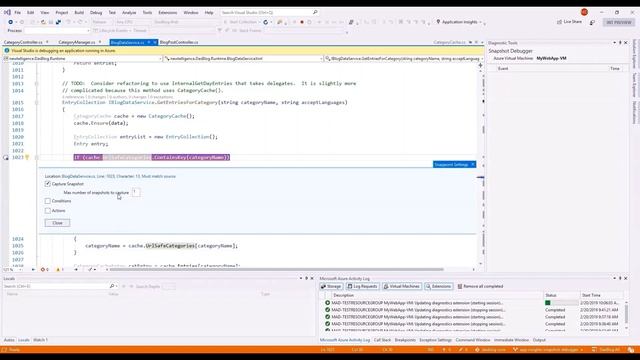Click the Storage filter button
This screenshot has width=640, height=360.
331,287
